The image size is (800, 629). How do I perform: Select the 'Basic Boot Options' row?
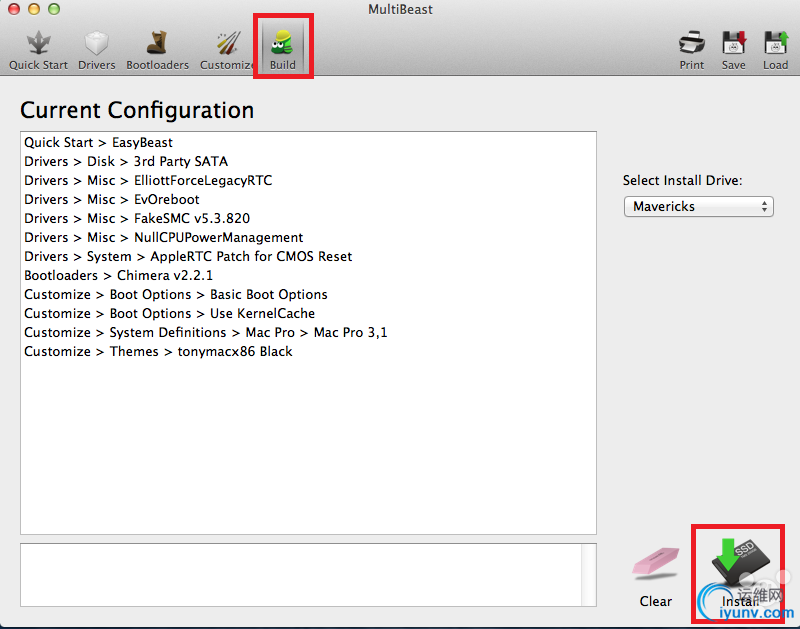308,294
